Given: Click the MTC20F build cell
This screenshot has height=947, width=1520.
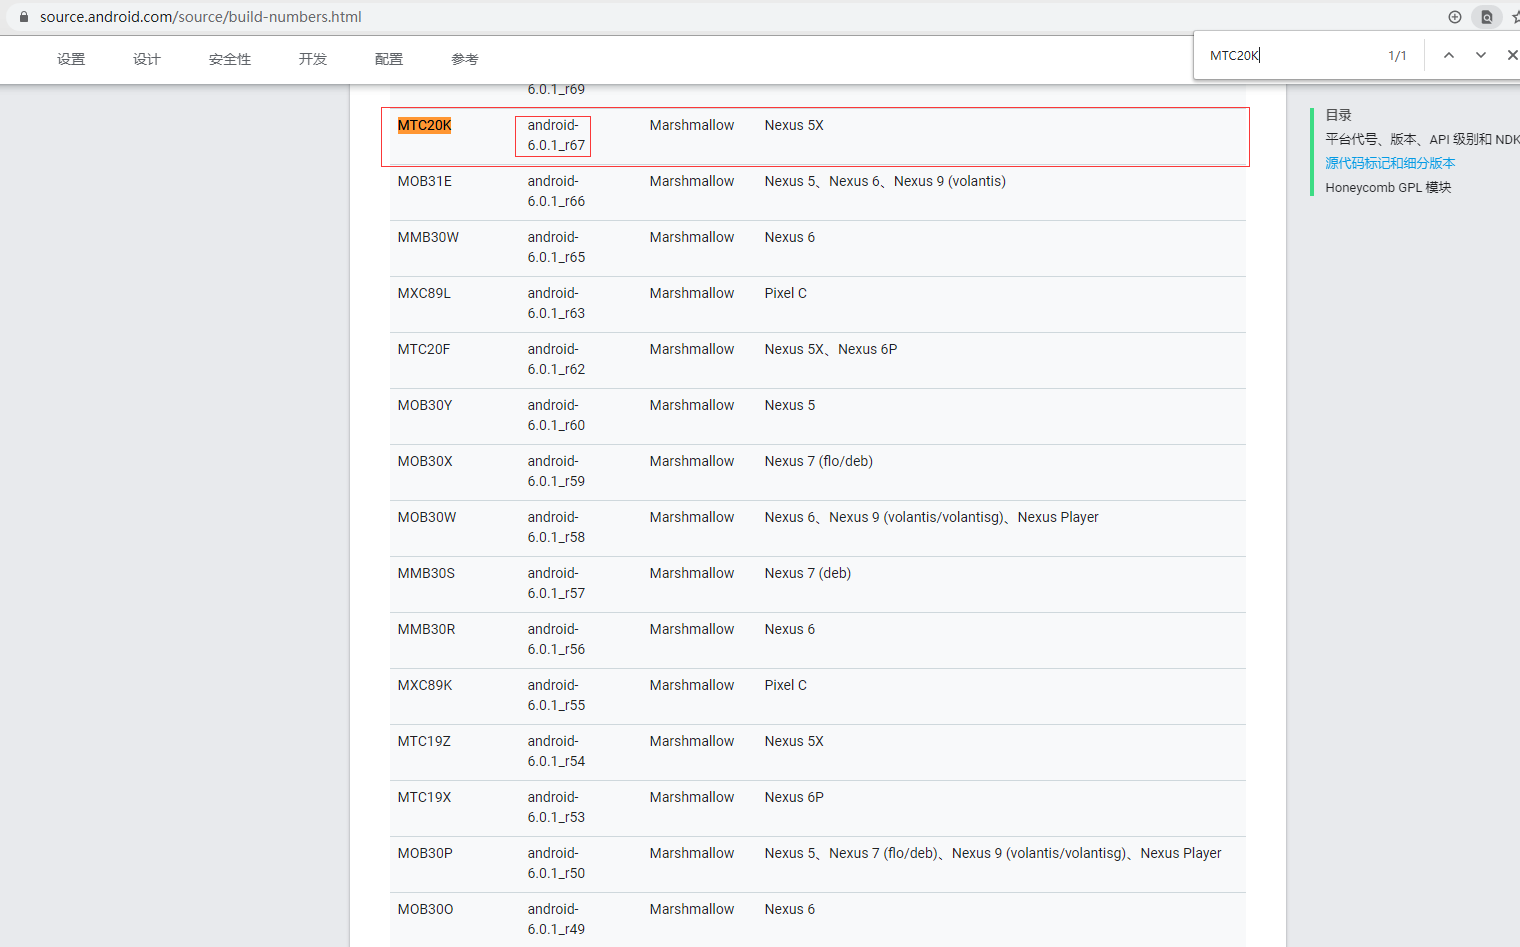Looking at the screenshot, I should (424, 349).
